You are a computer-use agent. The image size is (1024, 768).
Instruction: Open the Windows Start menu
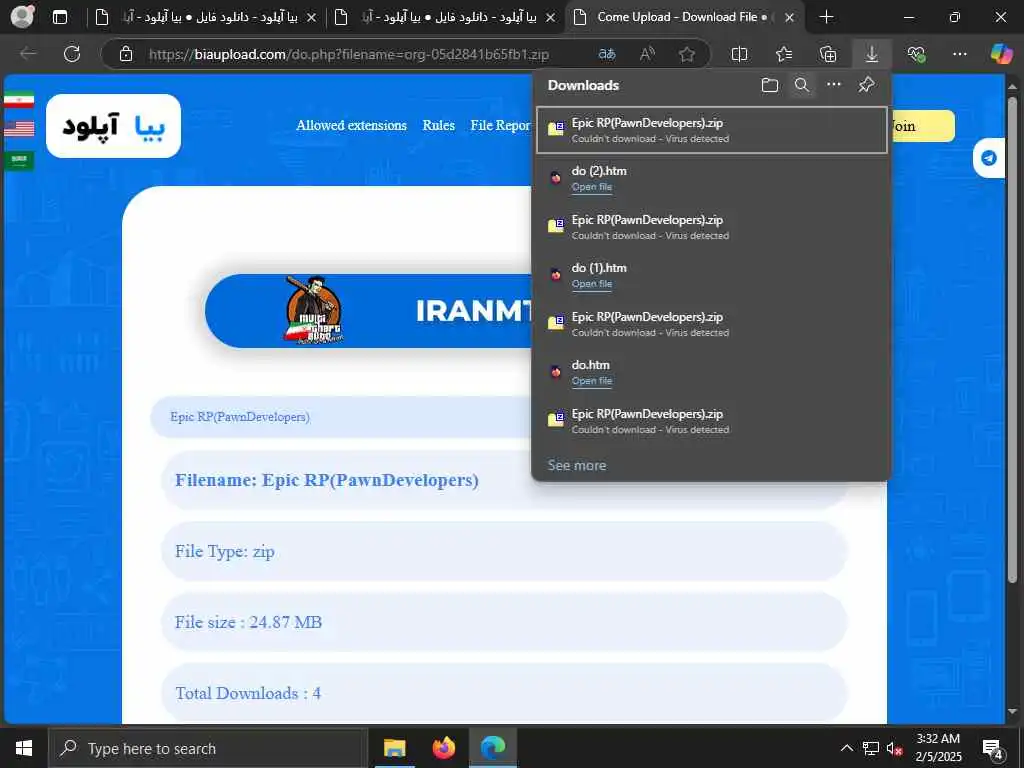click(x=24, y=748)
